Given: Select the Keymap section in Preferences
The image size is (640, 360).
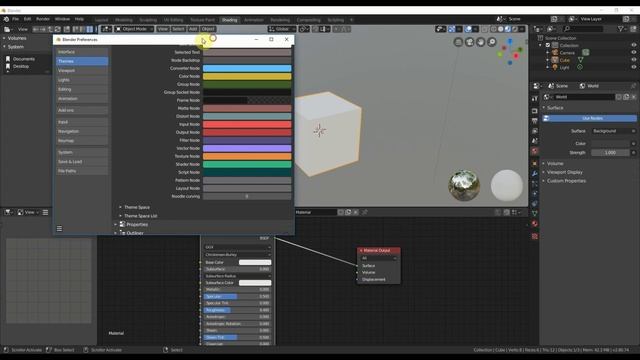Looking at the screenshot, I should coord(82,141).
